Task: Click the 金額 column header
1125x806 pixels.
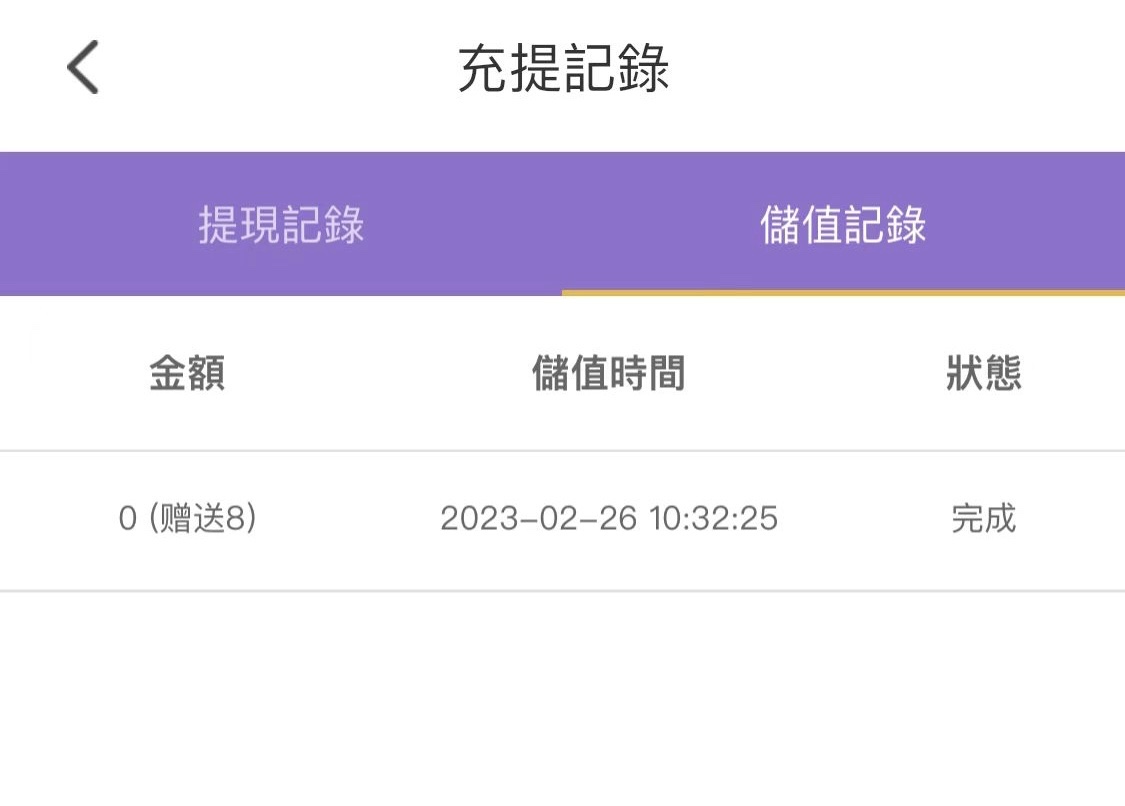Action: coord(187,374)
